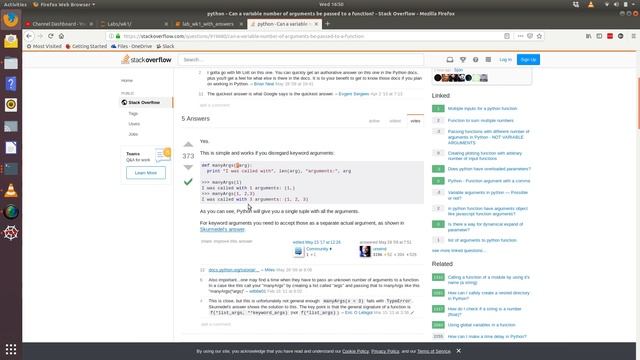
Task: Open 'Does python have overloaded parameters?' link
Action: (x=489, y=169)
